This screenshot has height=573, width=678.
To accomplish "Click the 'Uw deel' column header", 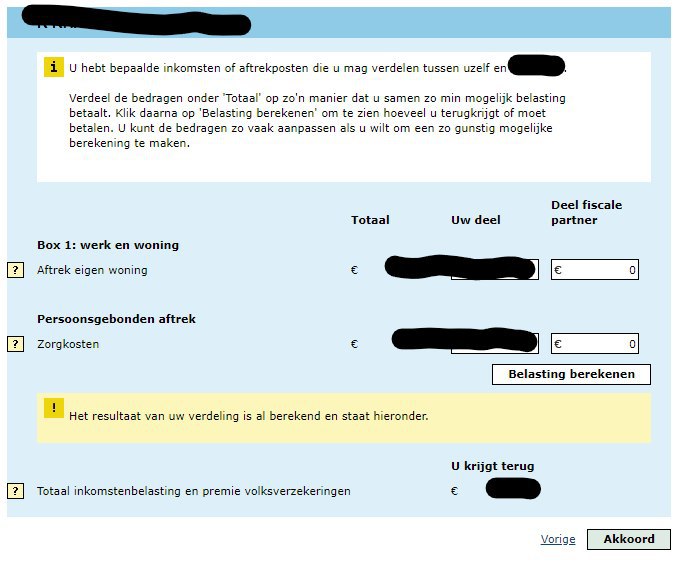I will pyautogui.click(x=476, y=220).
